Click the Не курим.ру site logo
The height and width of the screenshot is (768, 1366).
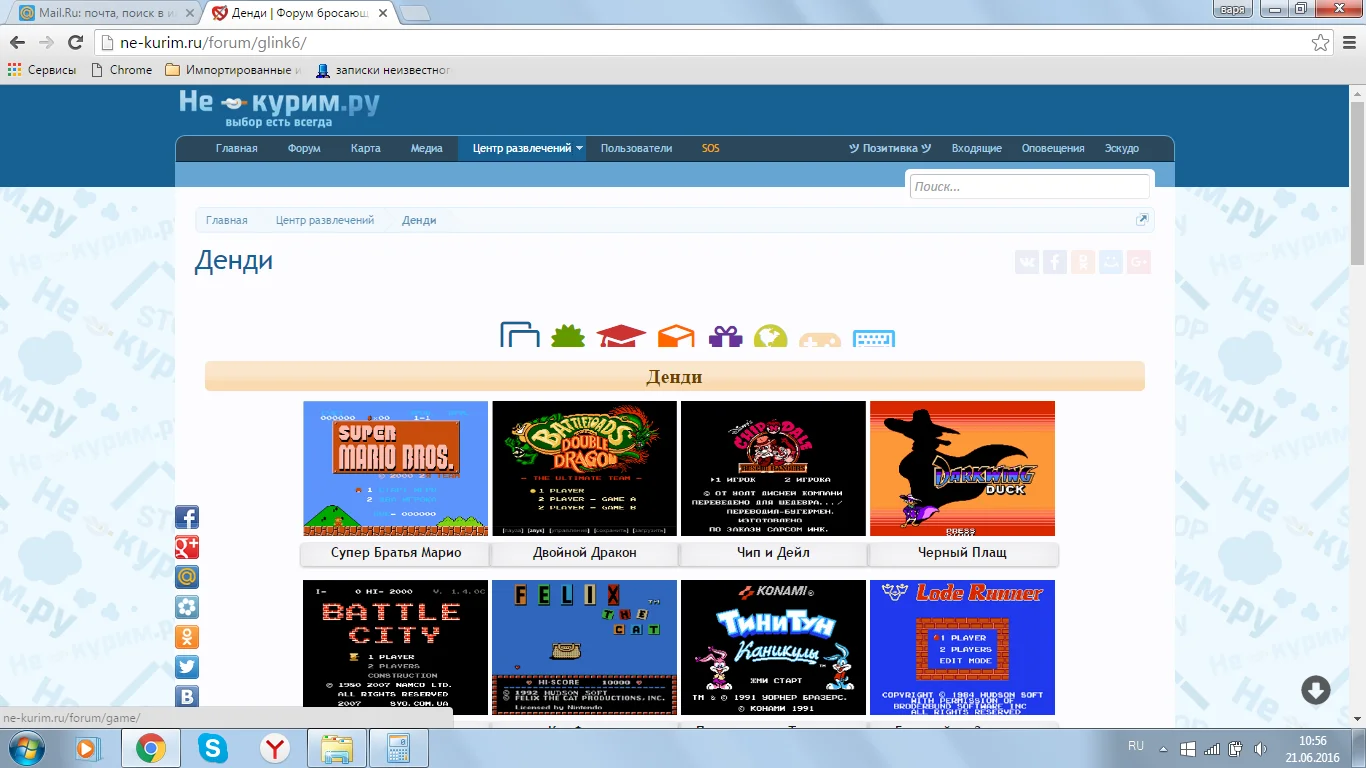[x=279, y=107]
